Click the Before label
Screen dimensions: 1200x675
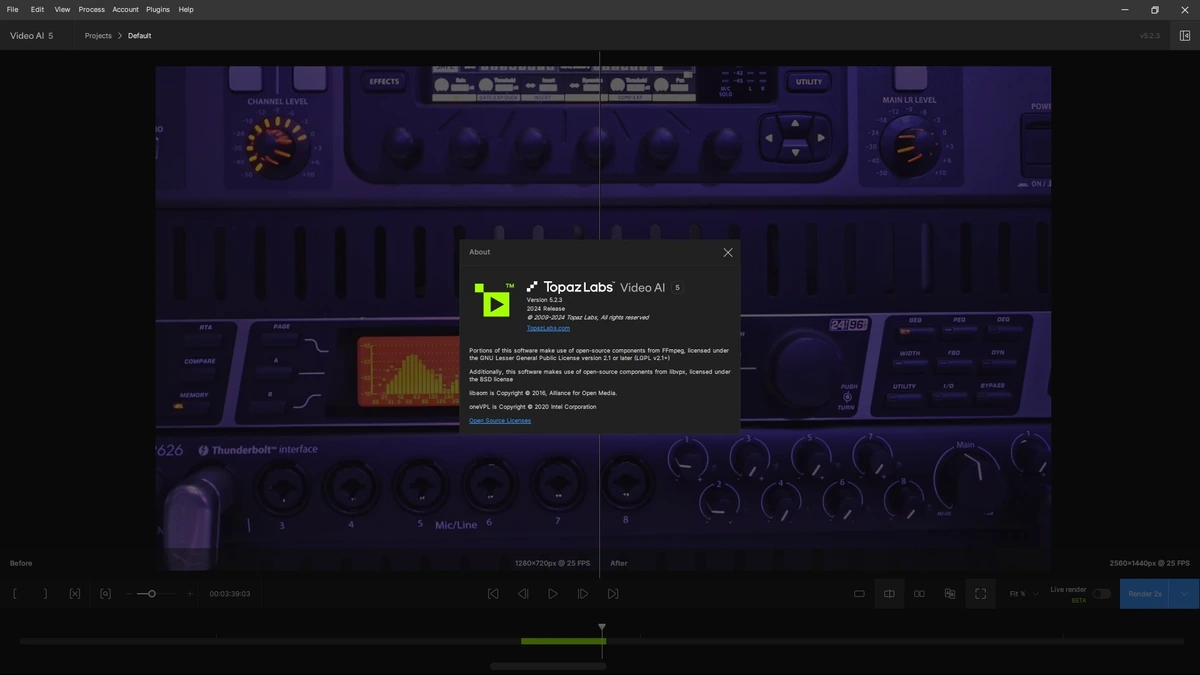21,563
